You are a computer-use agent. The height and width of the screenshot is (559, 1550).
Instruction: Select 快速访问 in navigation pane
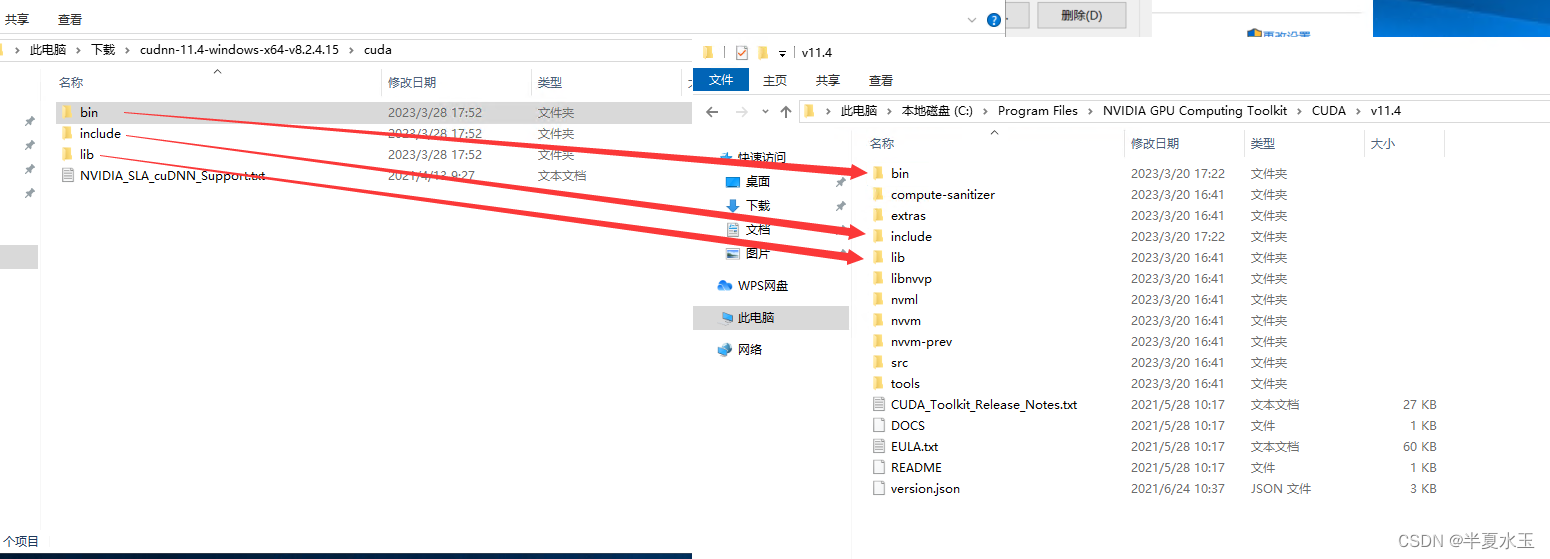762,157
